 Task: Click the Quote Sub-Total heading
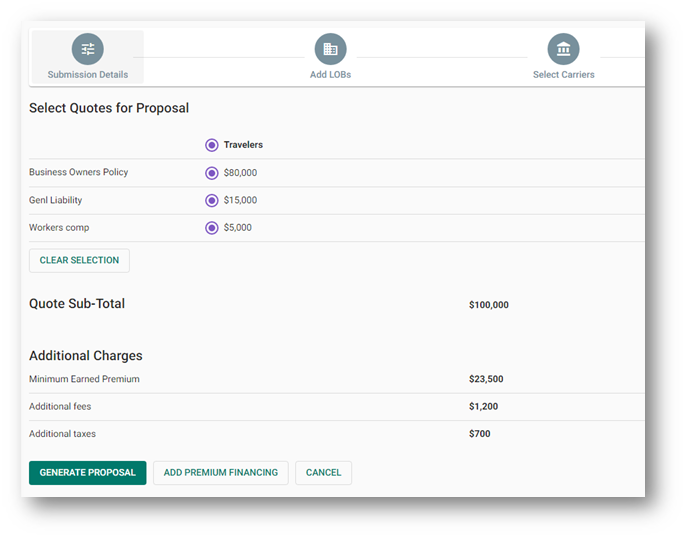pyautogui.click(x=77, y=303)
